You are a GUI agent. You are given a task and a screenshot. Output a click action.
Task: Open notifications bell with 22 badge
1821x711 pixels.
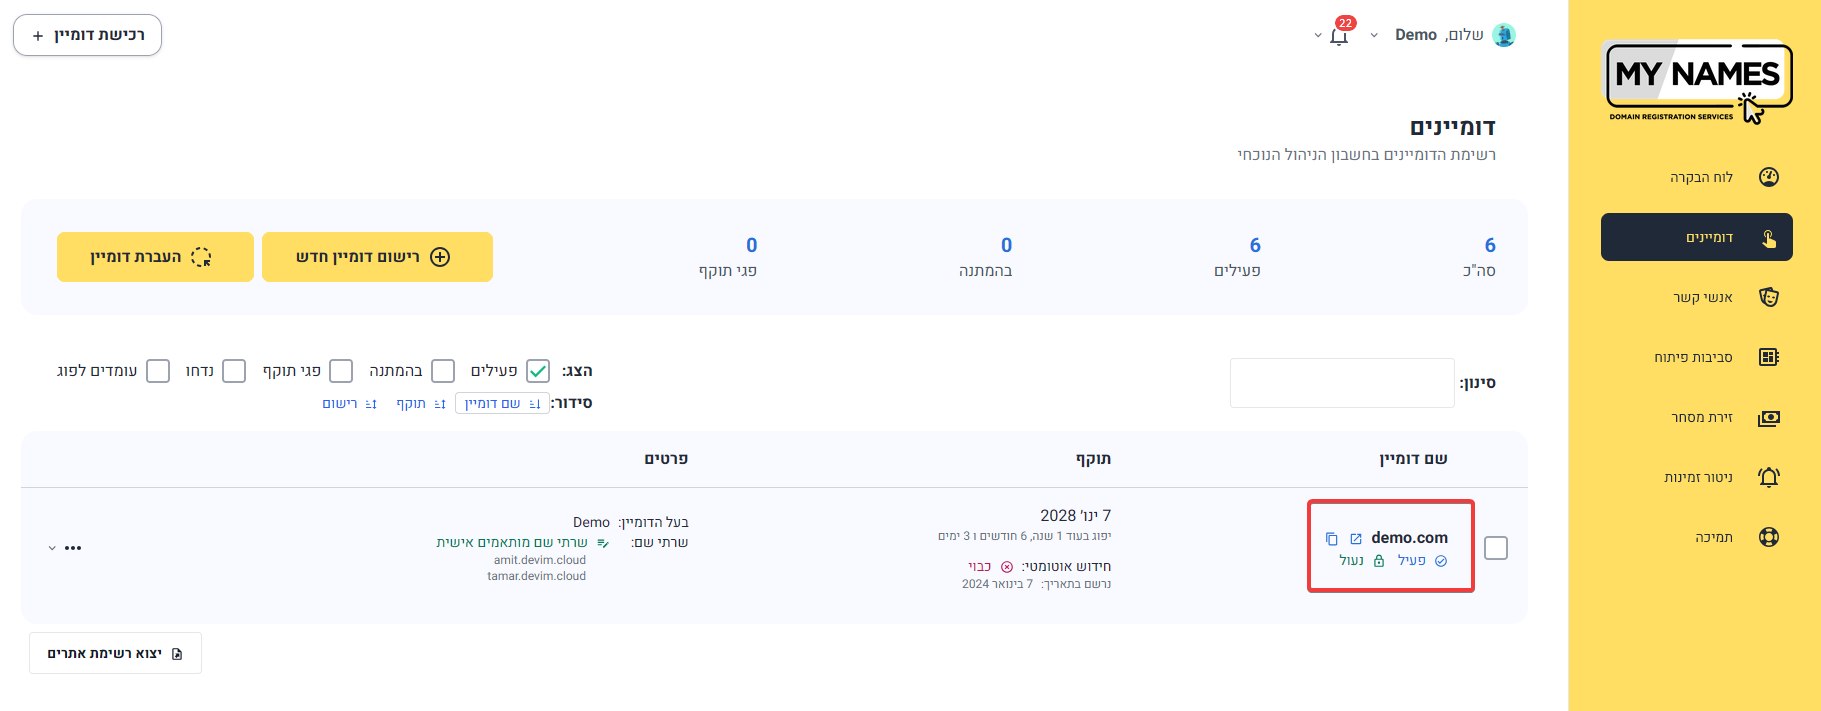pyautogui.click(x=1340, y=35)
